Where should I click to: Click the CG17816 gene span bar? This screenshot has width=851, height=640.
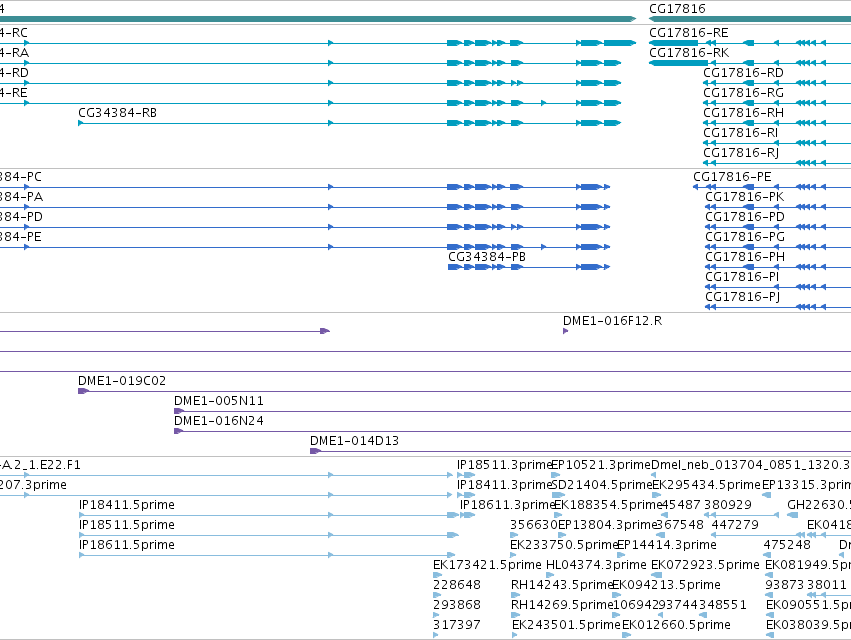(750, 19)
